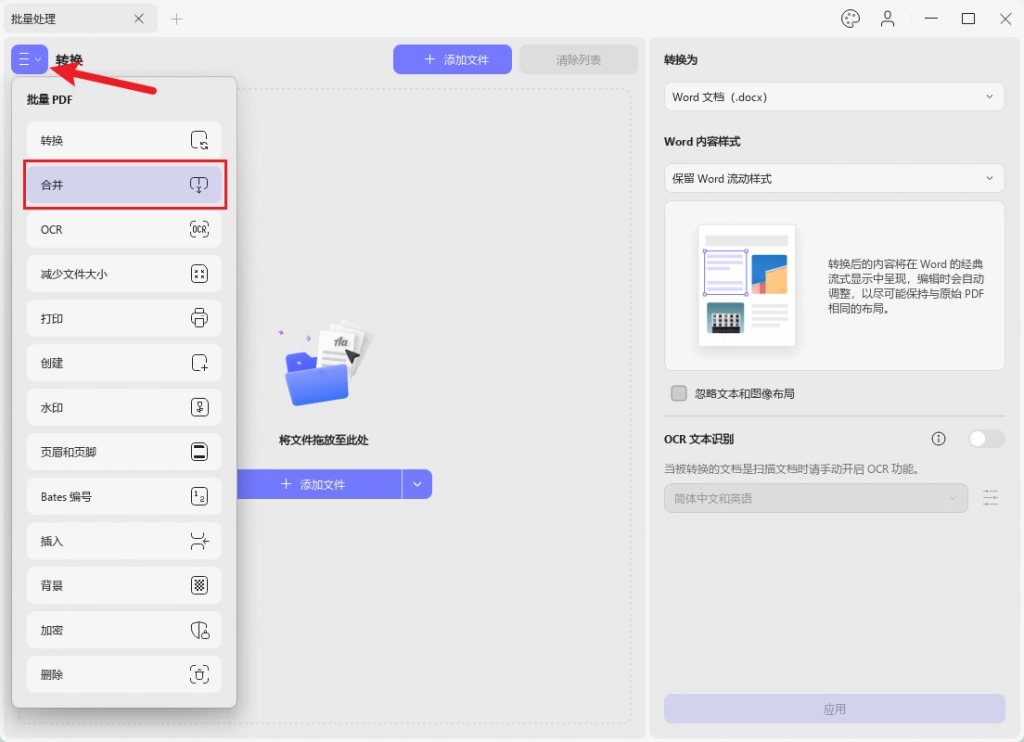Screen dimensions: 1024x742
Task: Toggle the OCR 文本识别 switch
Action: tap(986, 439)
